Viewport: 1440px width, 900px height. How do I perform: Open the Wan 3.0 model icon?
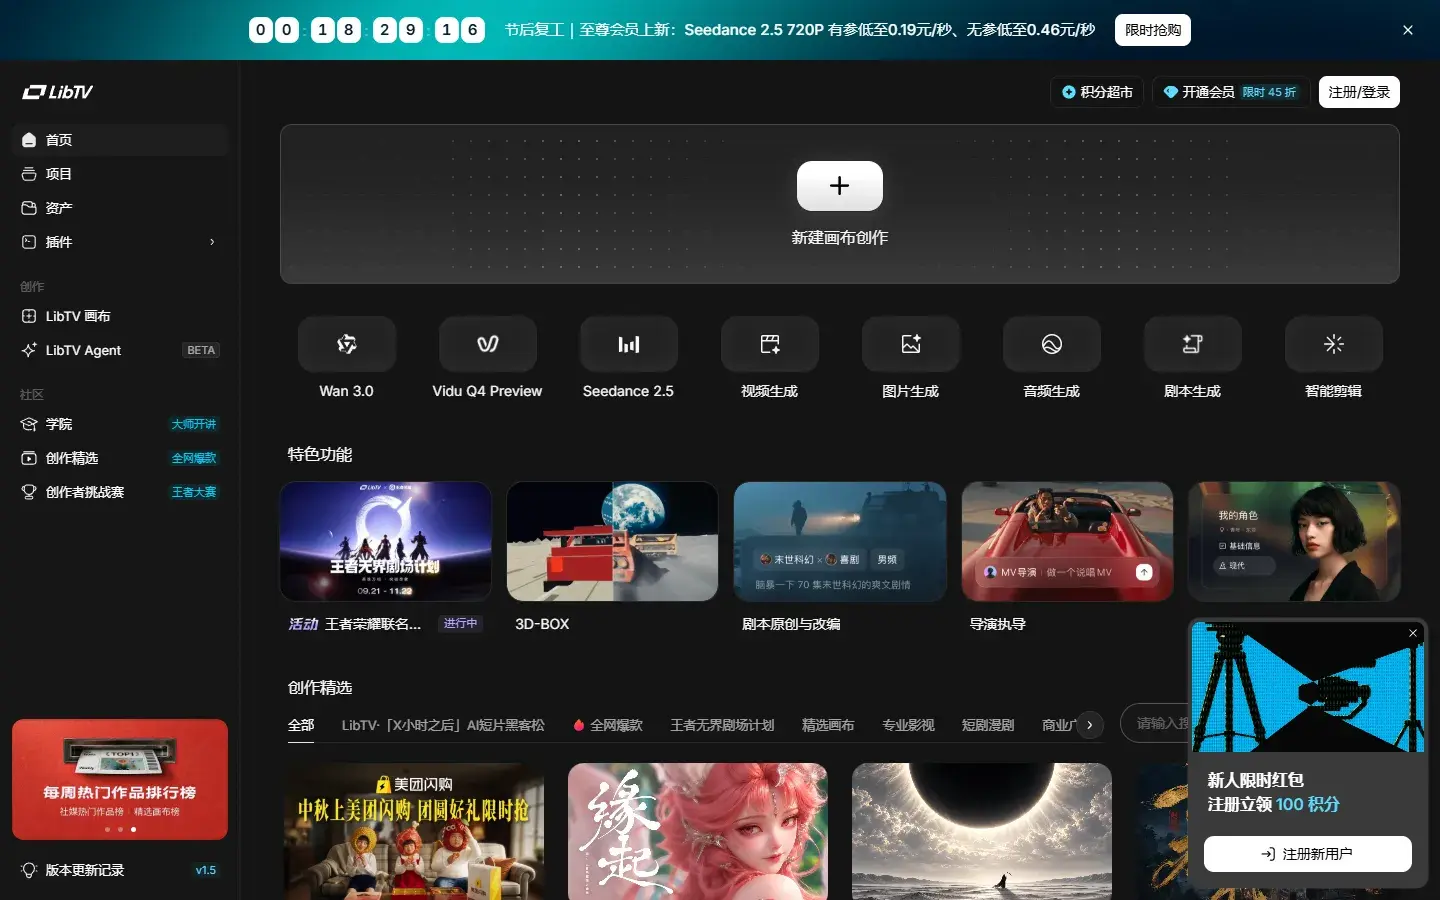[x=347, y=344]
